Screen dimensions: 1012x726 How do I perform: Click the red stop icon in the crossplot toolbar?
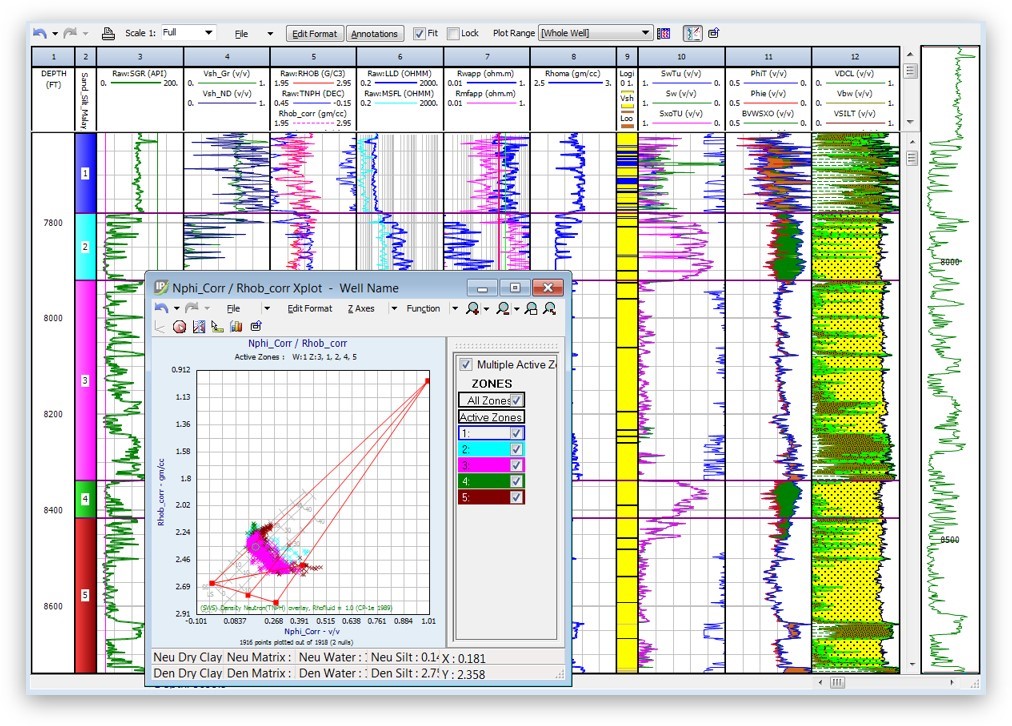180,326
